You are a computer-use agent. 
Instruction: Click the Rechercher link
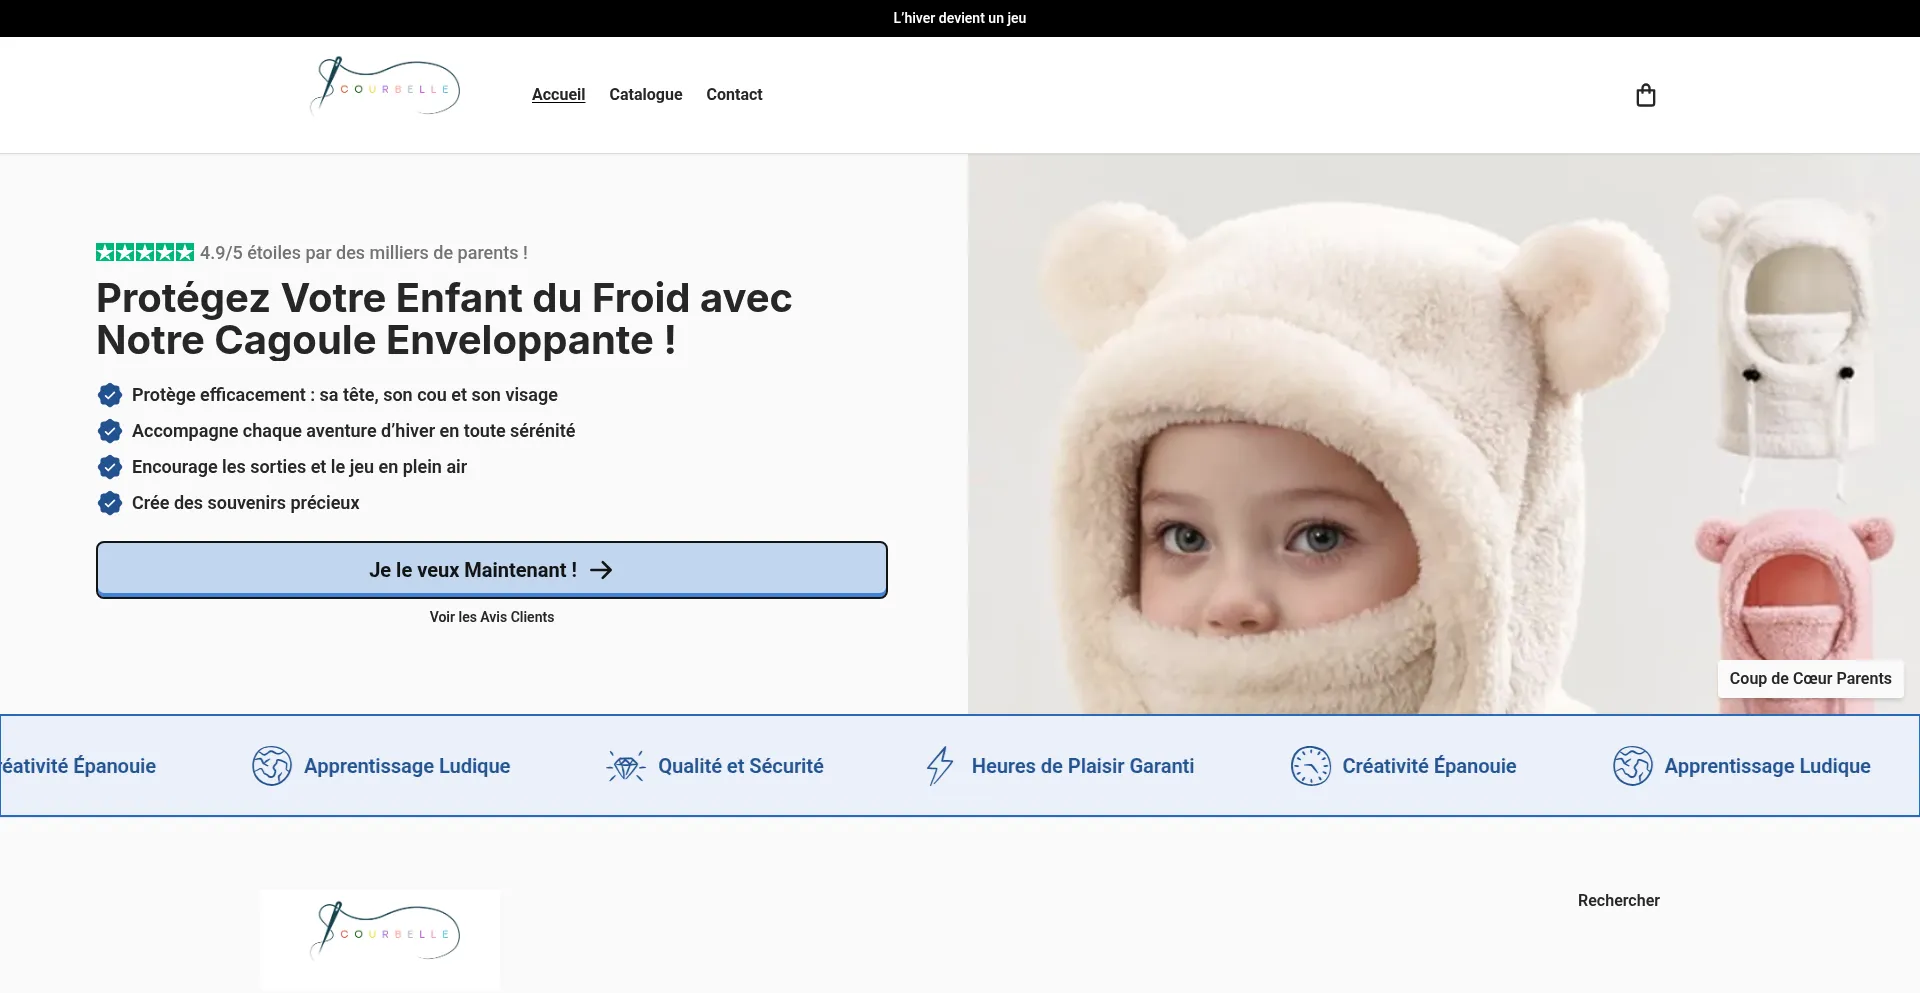point(1617,900)
